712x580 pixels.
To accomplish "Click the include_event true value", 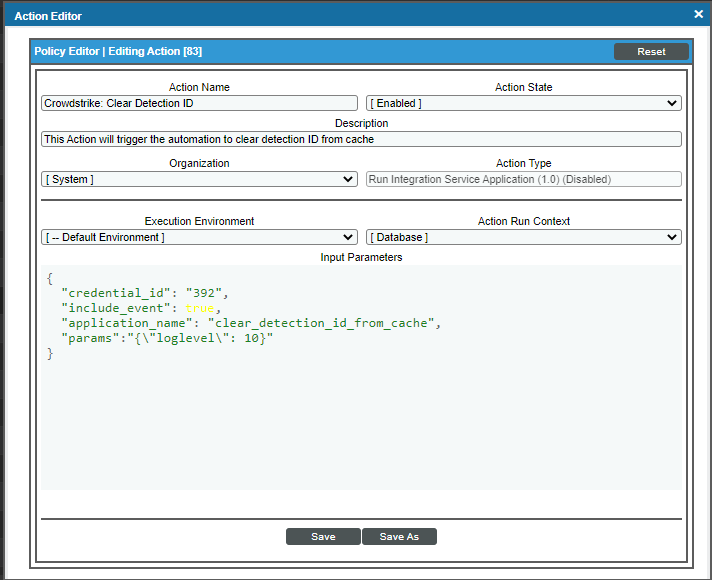I will (199, 308).
